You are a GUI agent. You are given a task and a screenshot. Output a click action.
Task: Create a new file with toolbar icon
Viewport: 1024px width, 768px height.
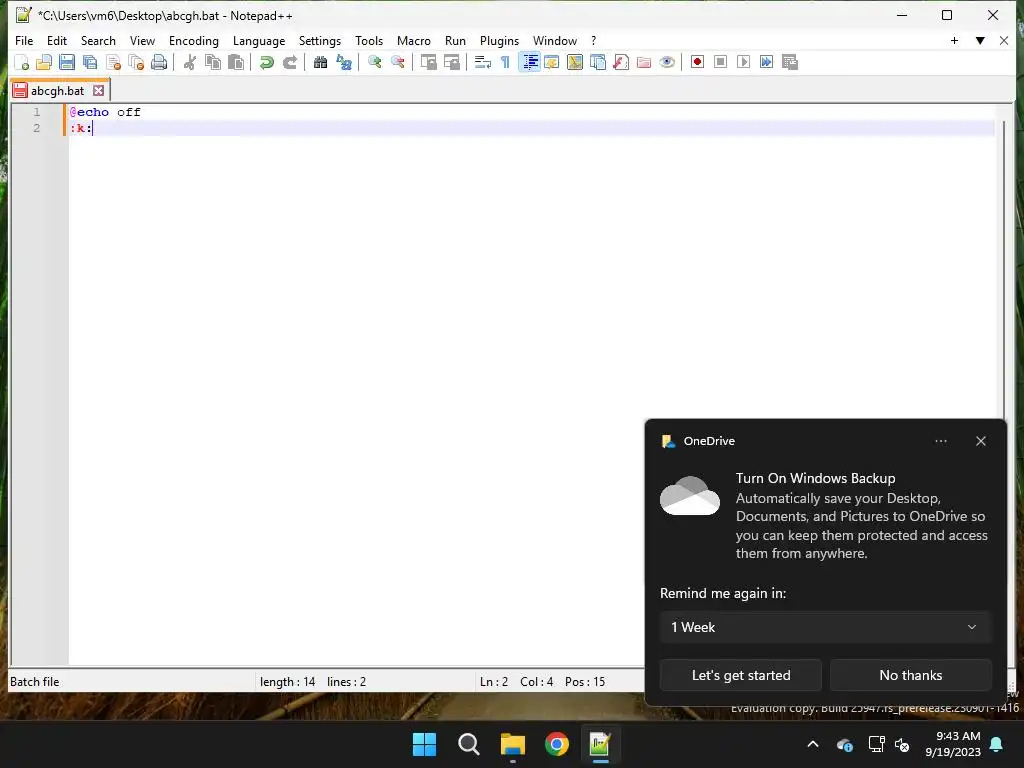point(22,62)
